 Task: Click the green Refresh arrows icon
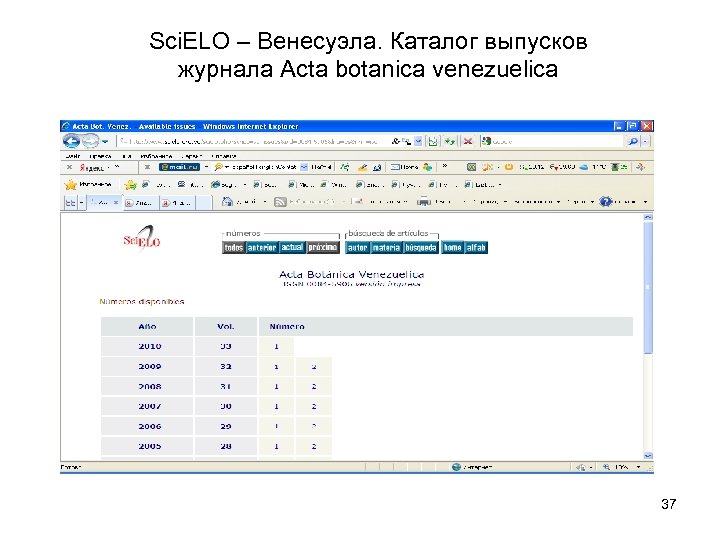coord(450,141)
